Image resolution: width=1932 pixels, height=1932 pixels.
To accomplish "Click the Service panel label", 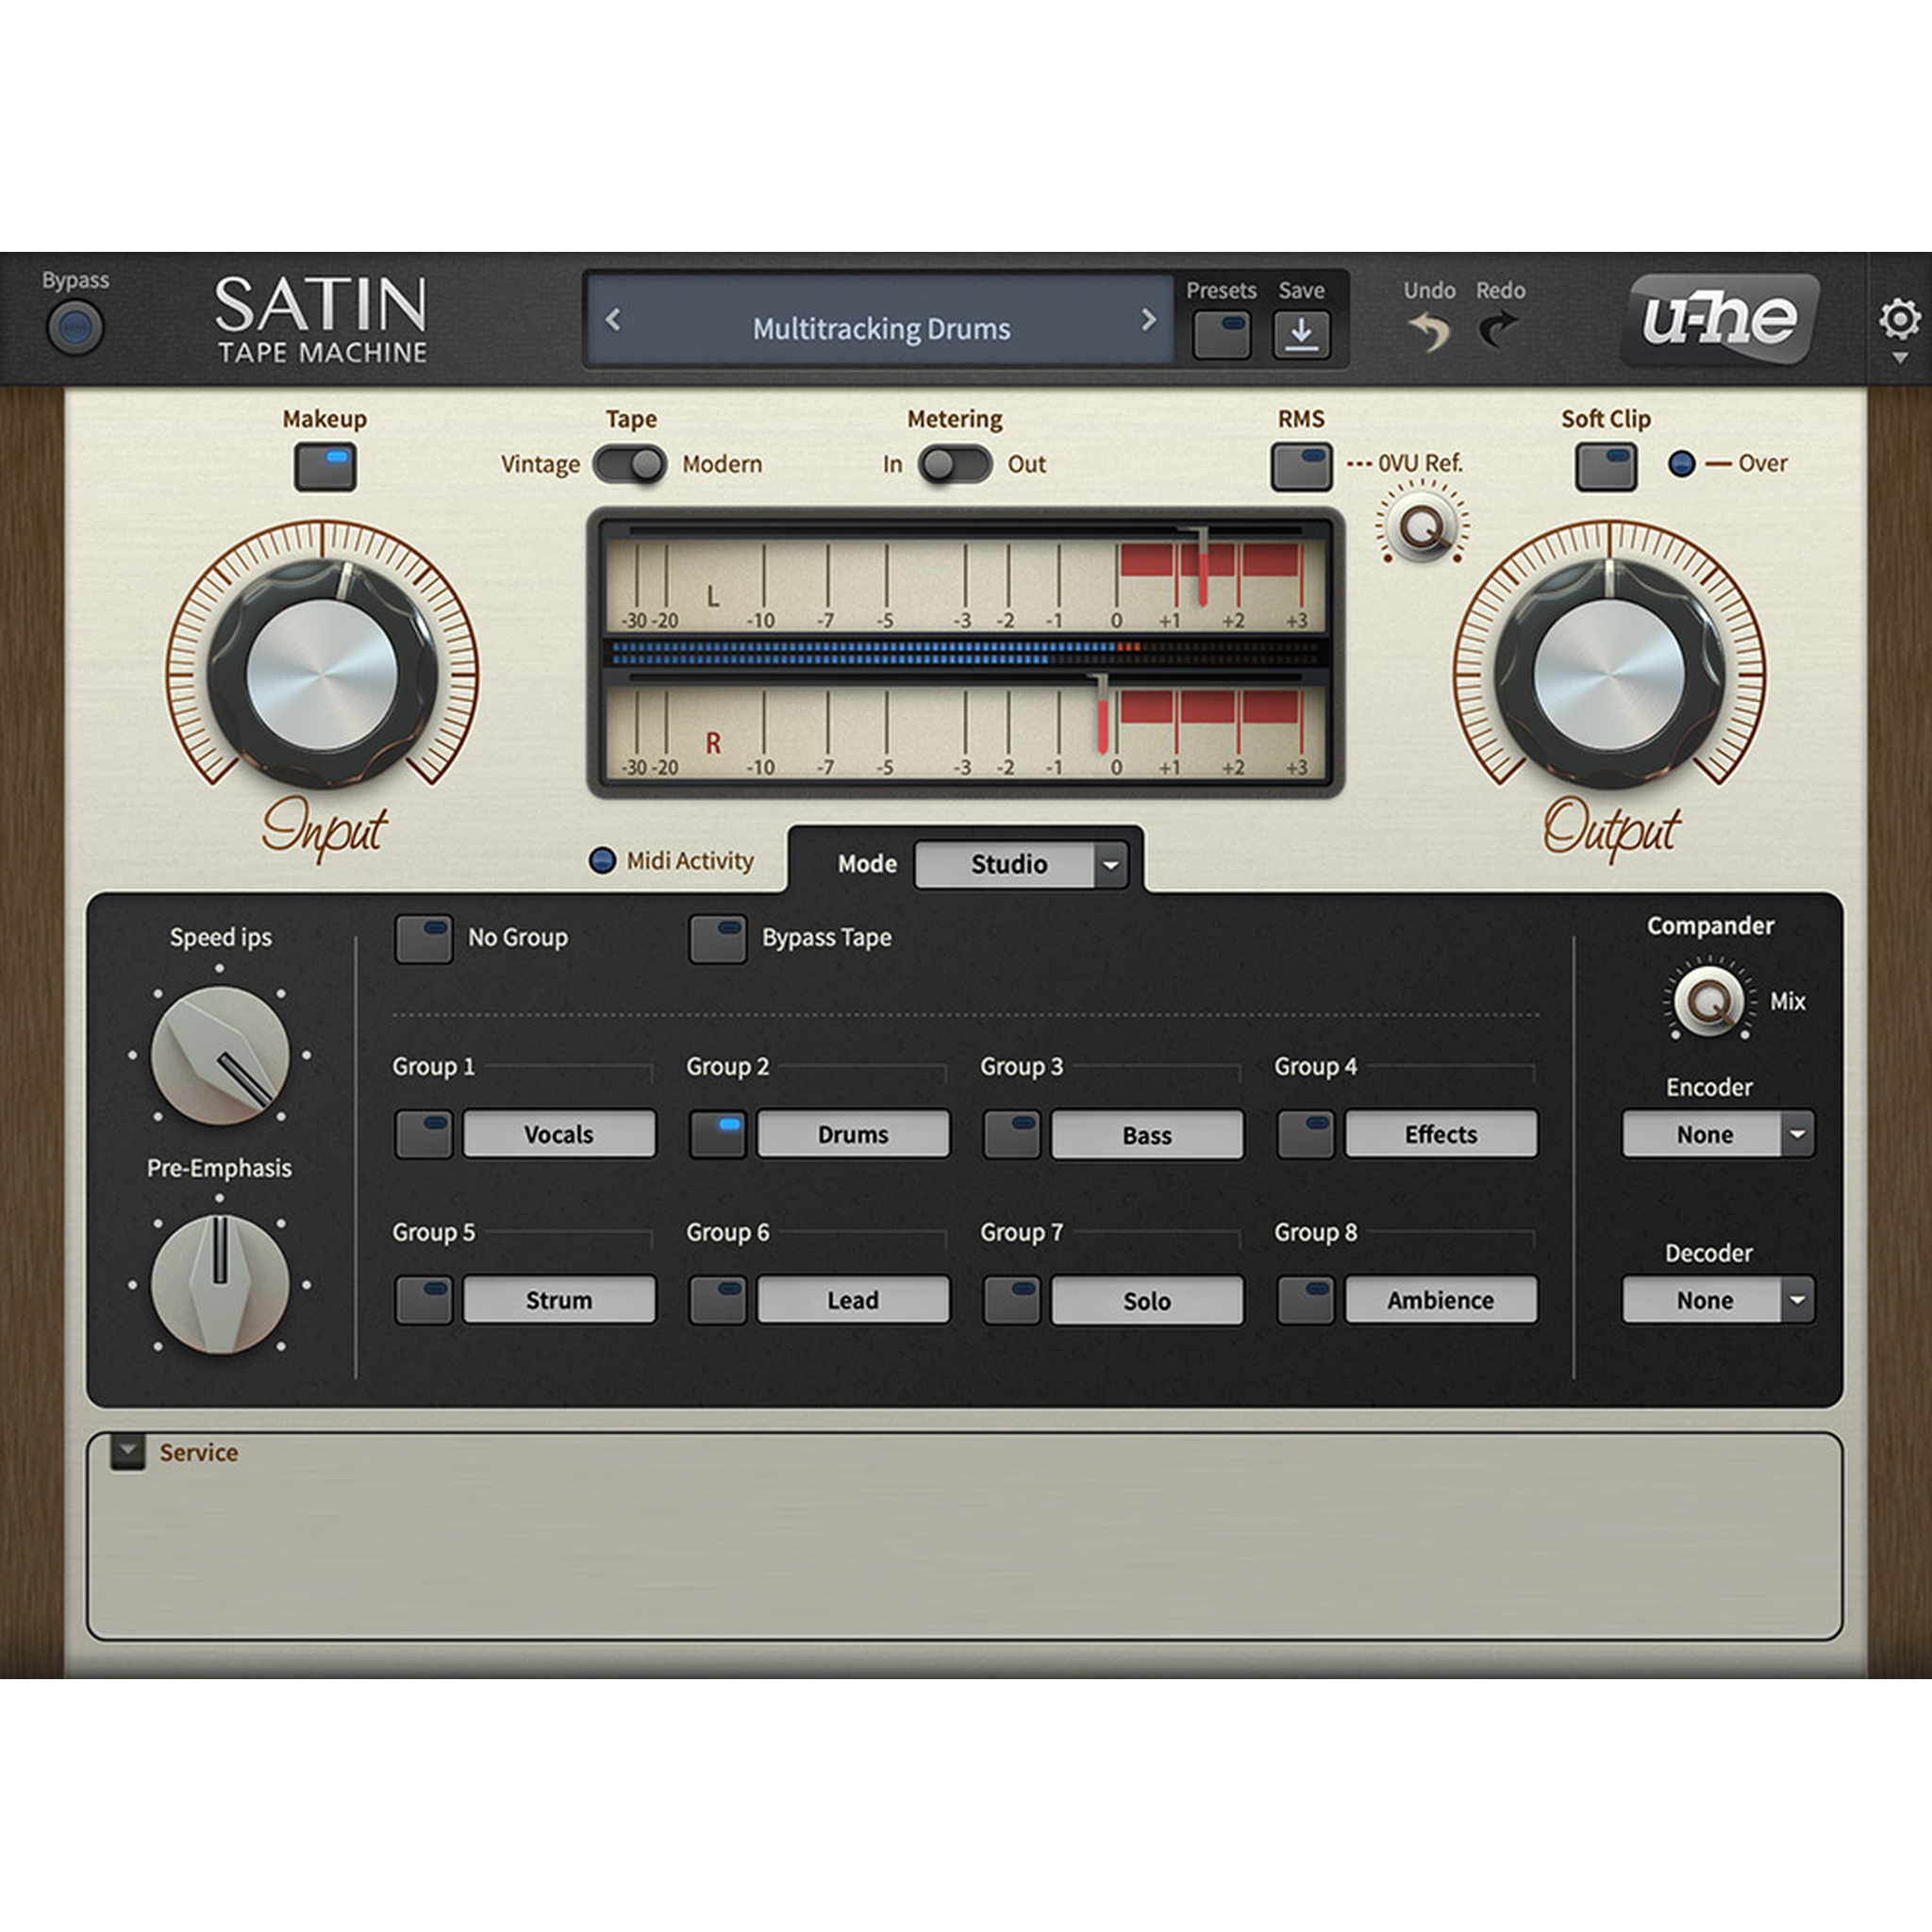I will click(198, 1452).
